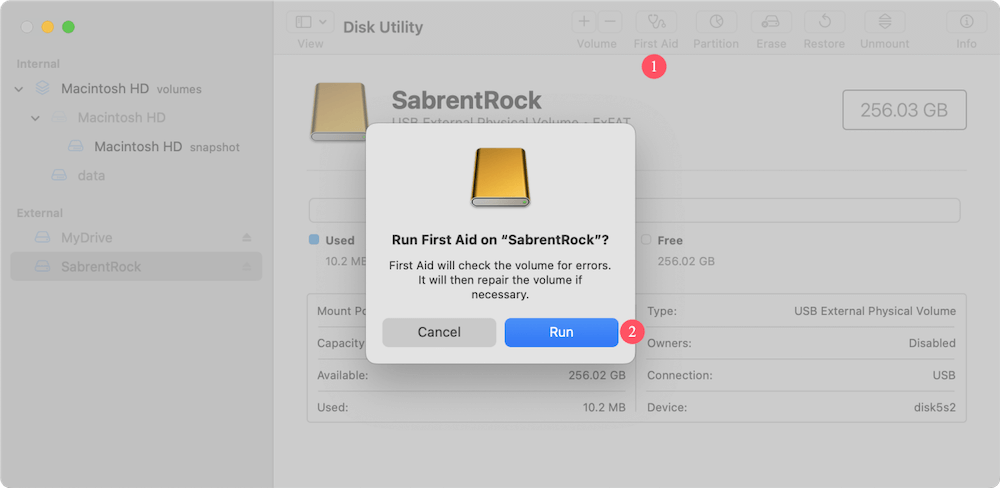Eject the MyDrive external disk

(x=247, y=237)
